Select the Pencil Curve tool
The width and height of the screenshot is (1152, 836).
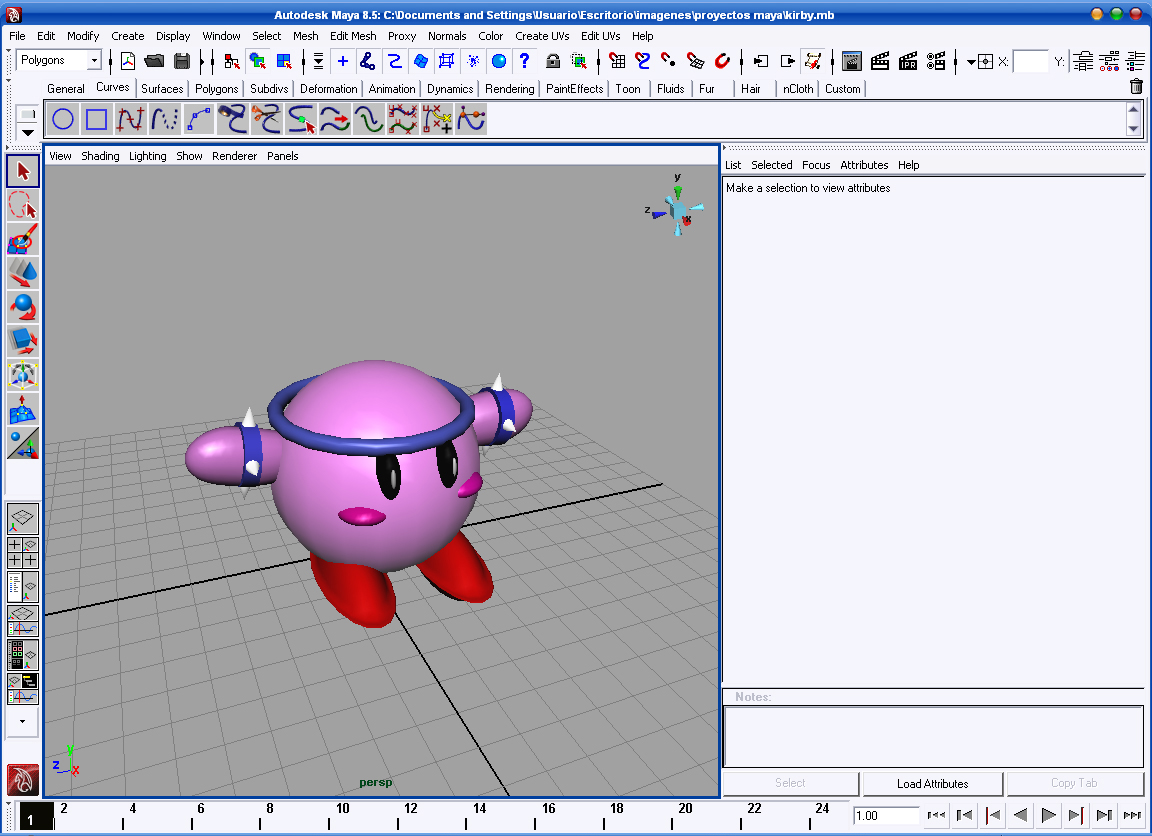[165, 119]
